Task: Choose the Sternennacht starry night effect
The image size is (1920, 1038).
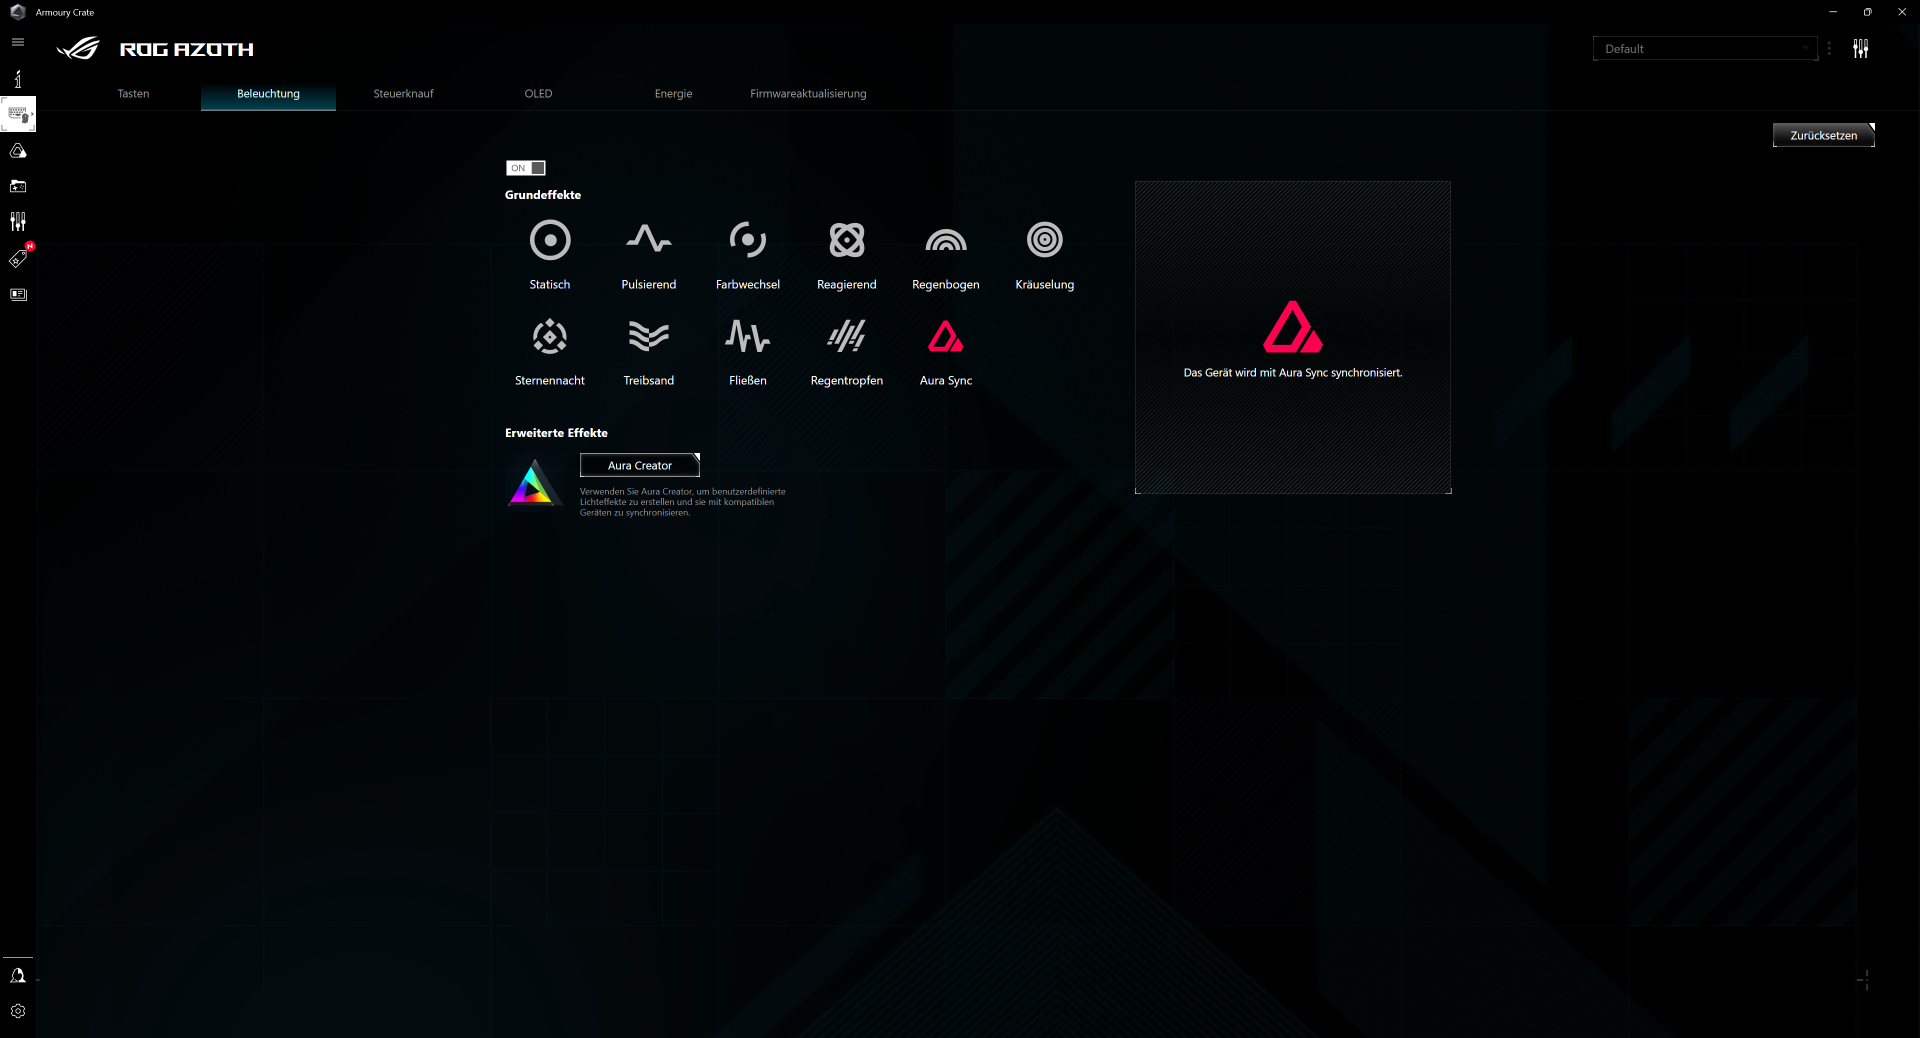Action: (550, 336)
